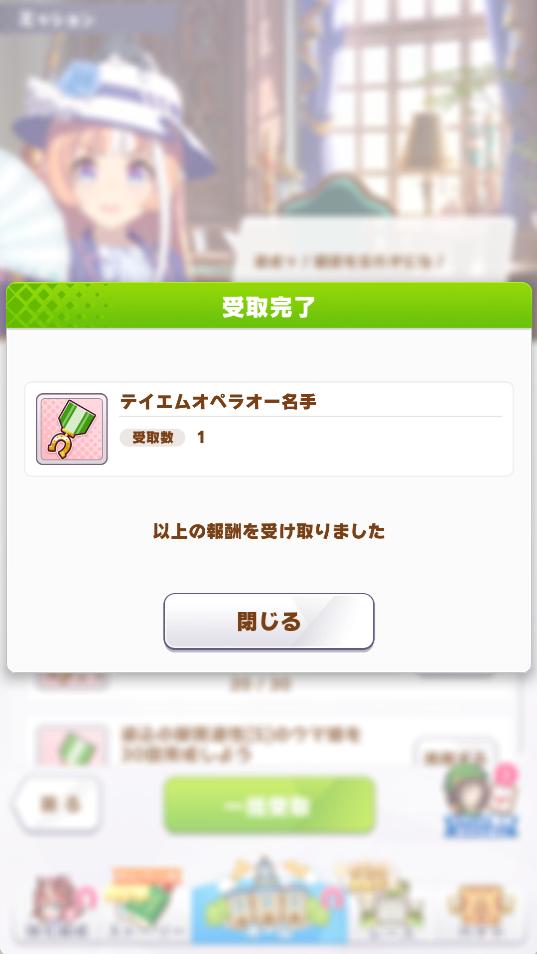Select the home building icon in bottom bar
The width and height of the screenshot is (537, 954).
coord(269,900)
